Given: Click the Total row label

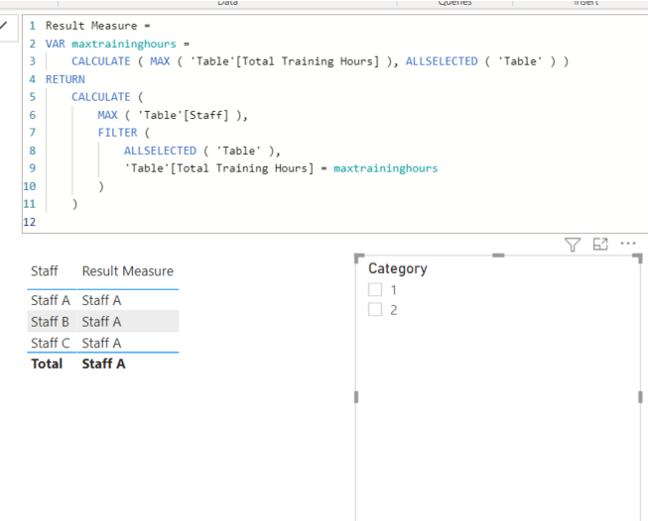Looking at the screenshot, I should [x=47, y=364].
